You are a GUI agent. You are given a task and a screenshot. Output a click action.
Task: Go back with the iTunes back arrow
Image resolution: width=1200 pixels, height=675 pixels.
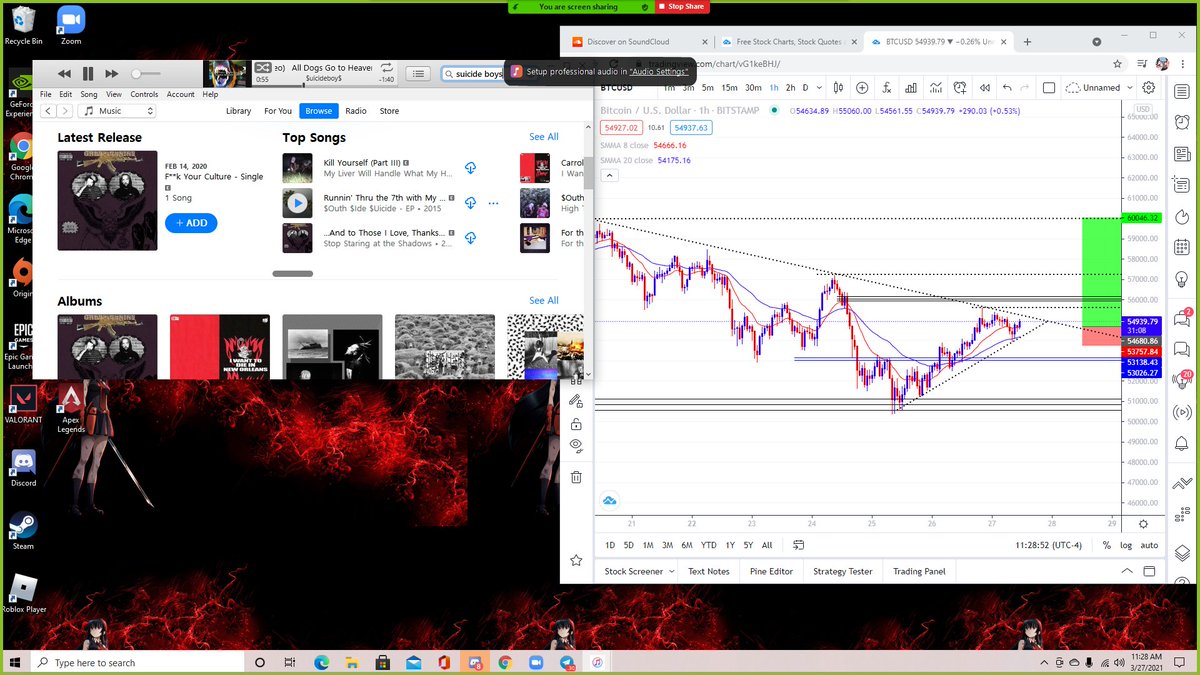point(46,111)
